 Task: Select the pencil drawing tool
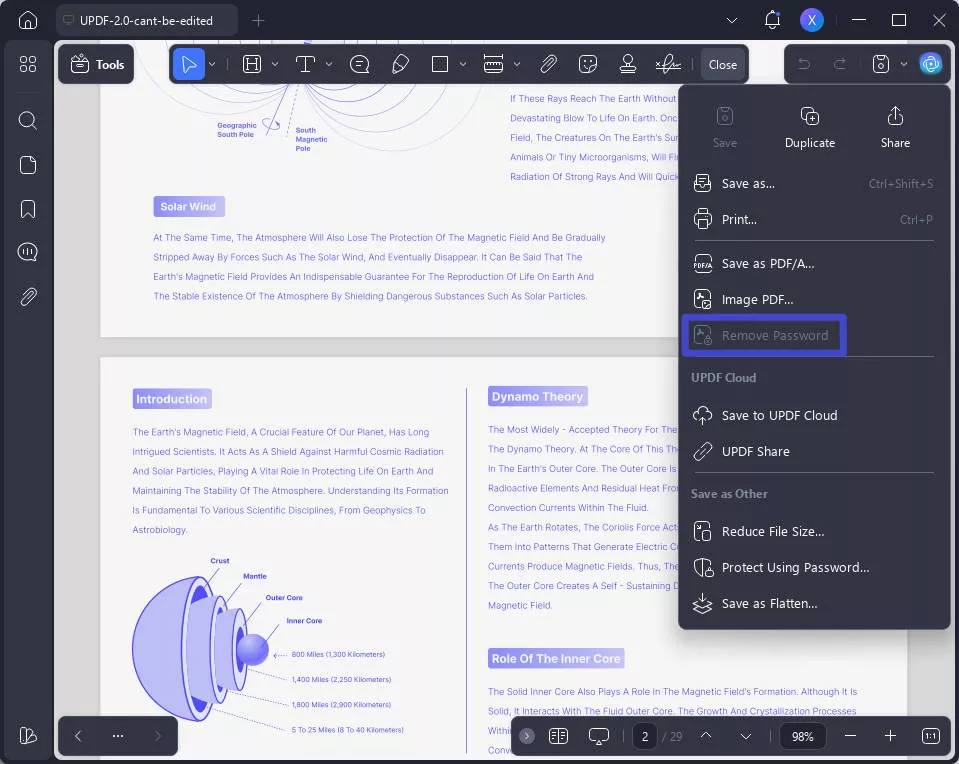[x=400, y=64]
